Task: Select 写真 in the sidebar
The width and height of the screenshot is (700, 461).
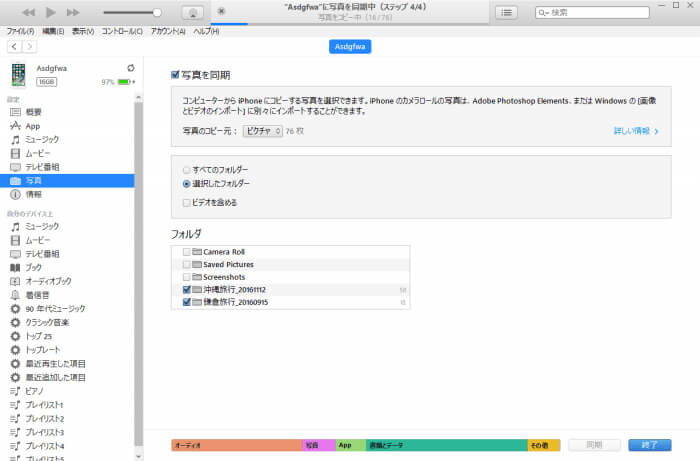Action: click(67, 181)
